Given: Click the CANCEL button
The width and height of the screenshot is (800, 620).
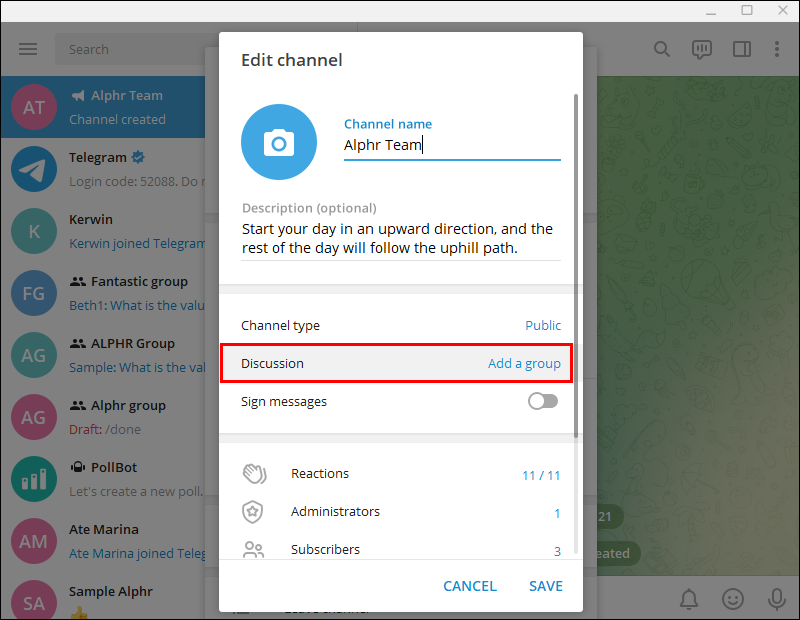Looking at the screenshot, I should (x=470, y=586).
